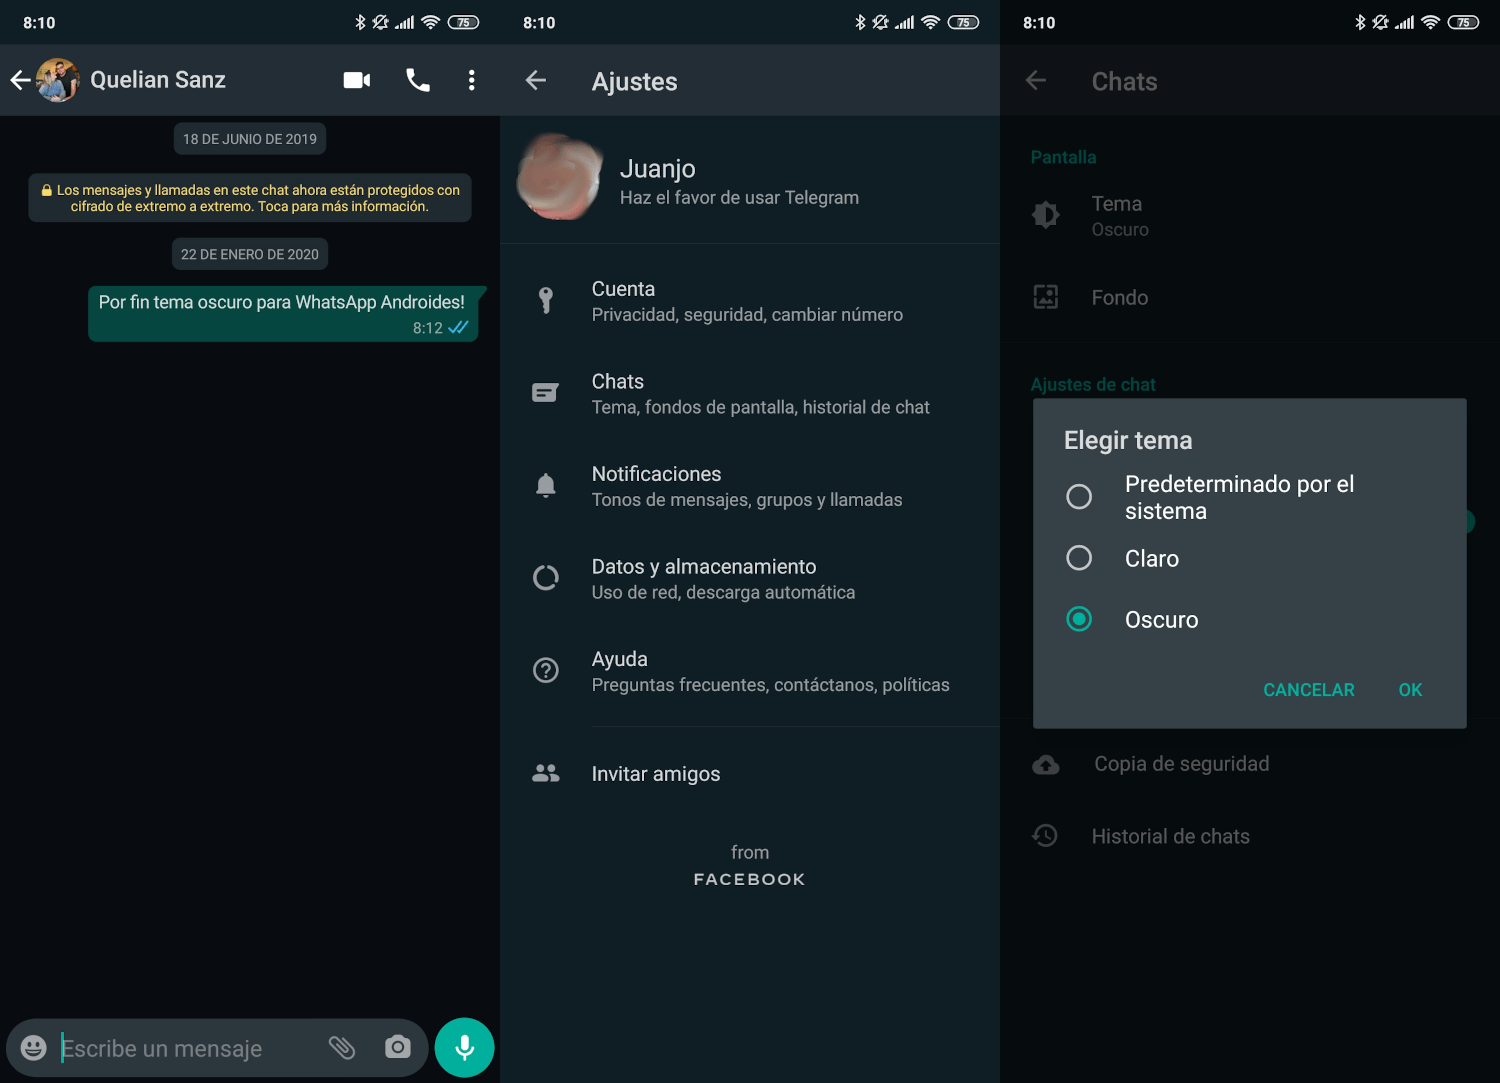The height and width of the screenshot is (1083, 1500).
Task: Open Ayuda section
Action: tap(750, 671)
